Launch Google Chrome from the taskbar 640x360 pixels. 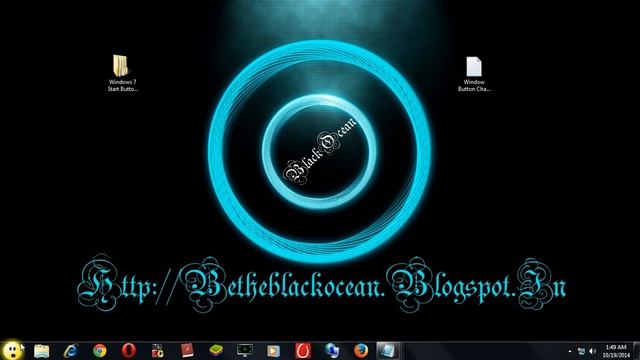pos(100,351)
